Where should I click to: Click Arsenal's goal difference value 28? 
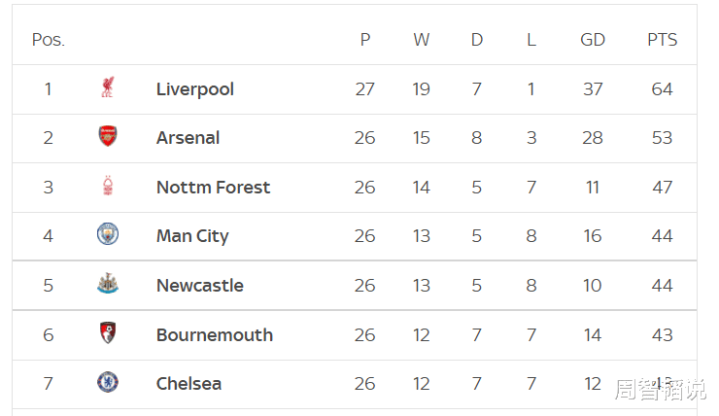(x=593, y=138)
